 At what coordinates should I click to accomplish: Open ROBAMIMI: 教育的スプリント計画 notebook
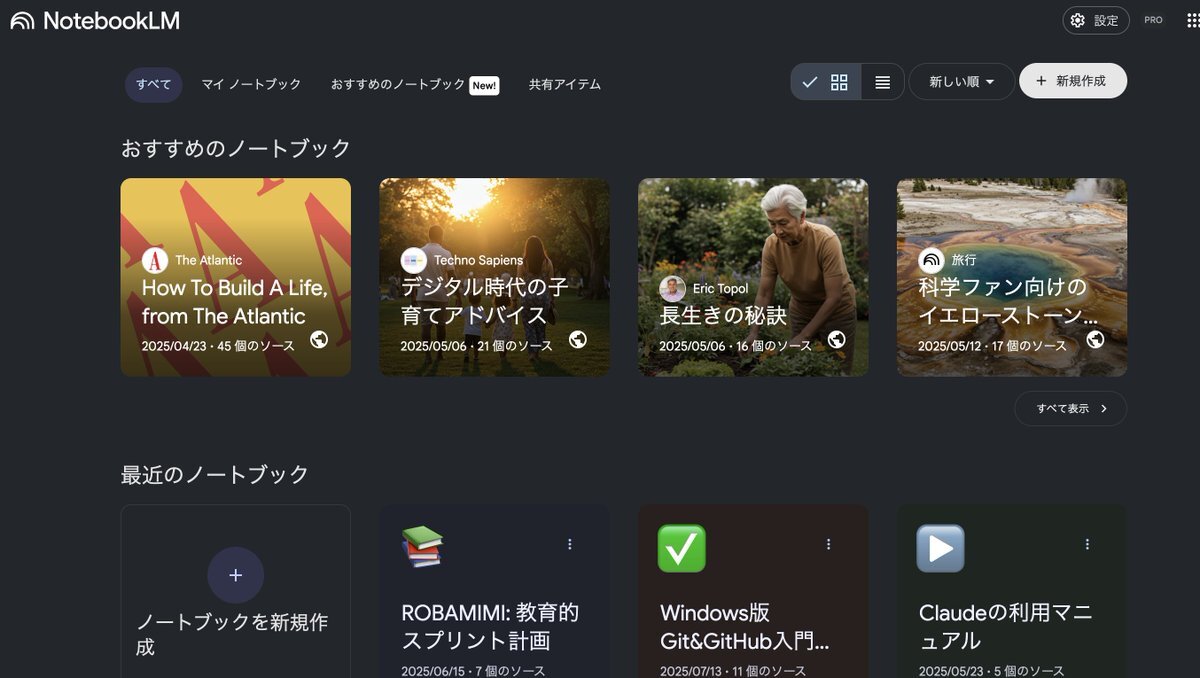(x=494, y=591)
